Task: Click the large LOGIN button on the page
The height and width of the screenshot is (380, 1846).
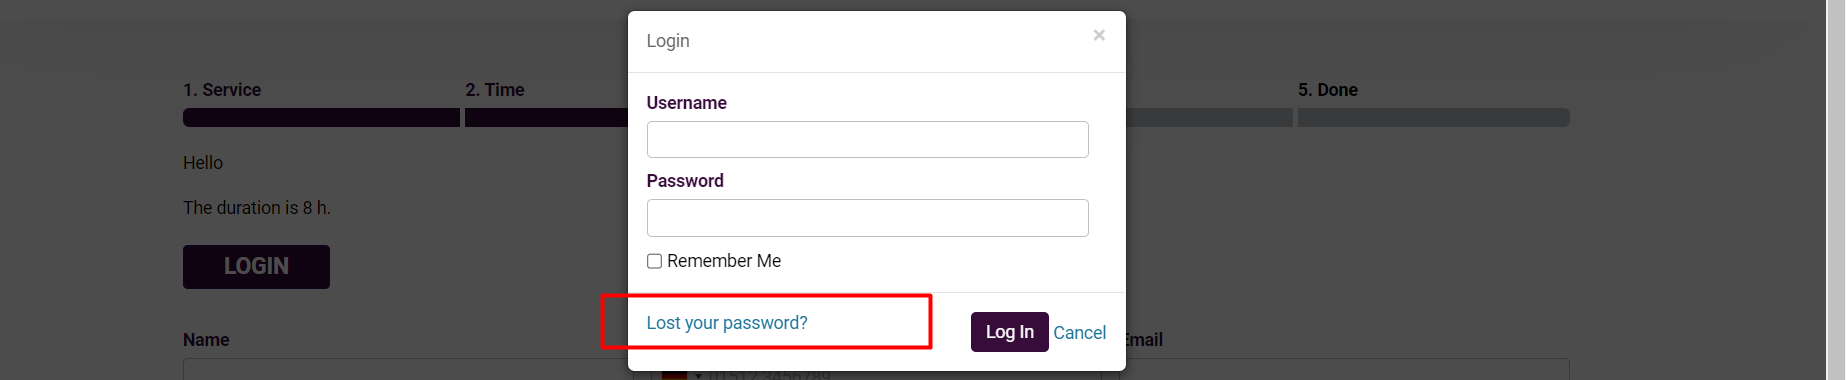Action: click(256, 267)
